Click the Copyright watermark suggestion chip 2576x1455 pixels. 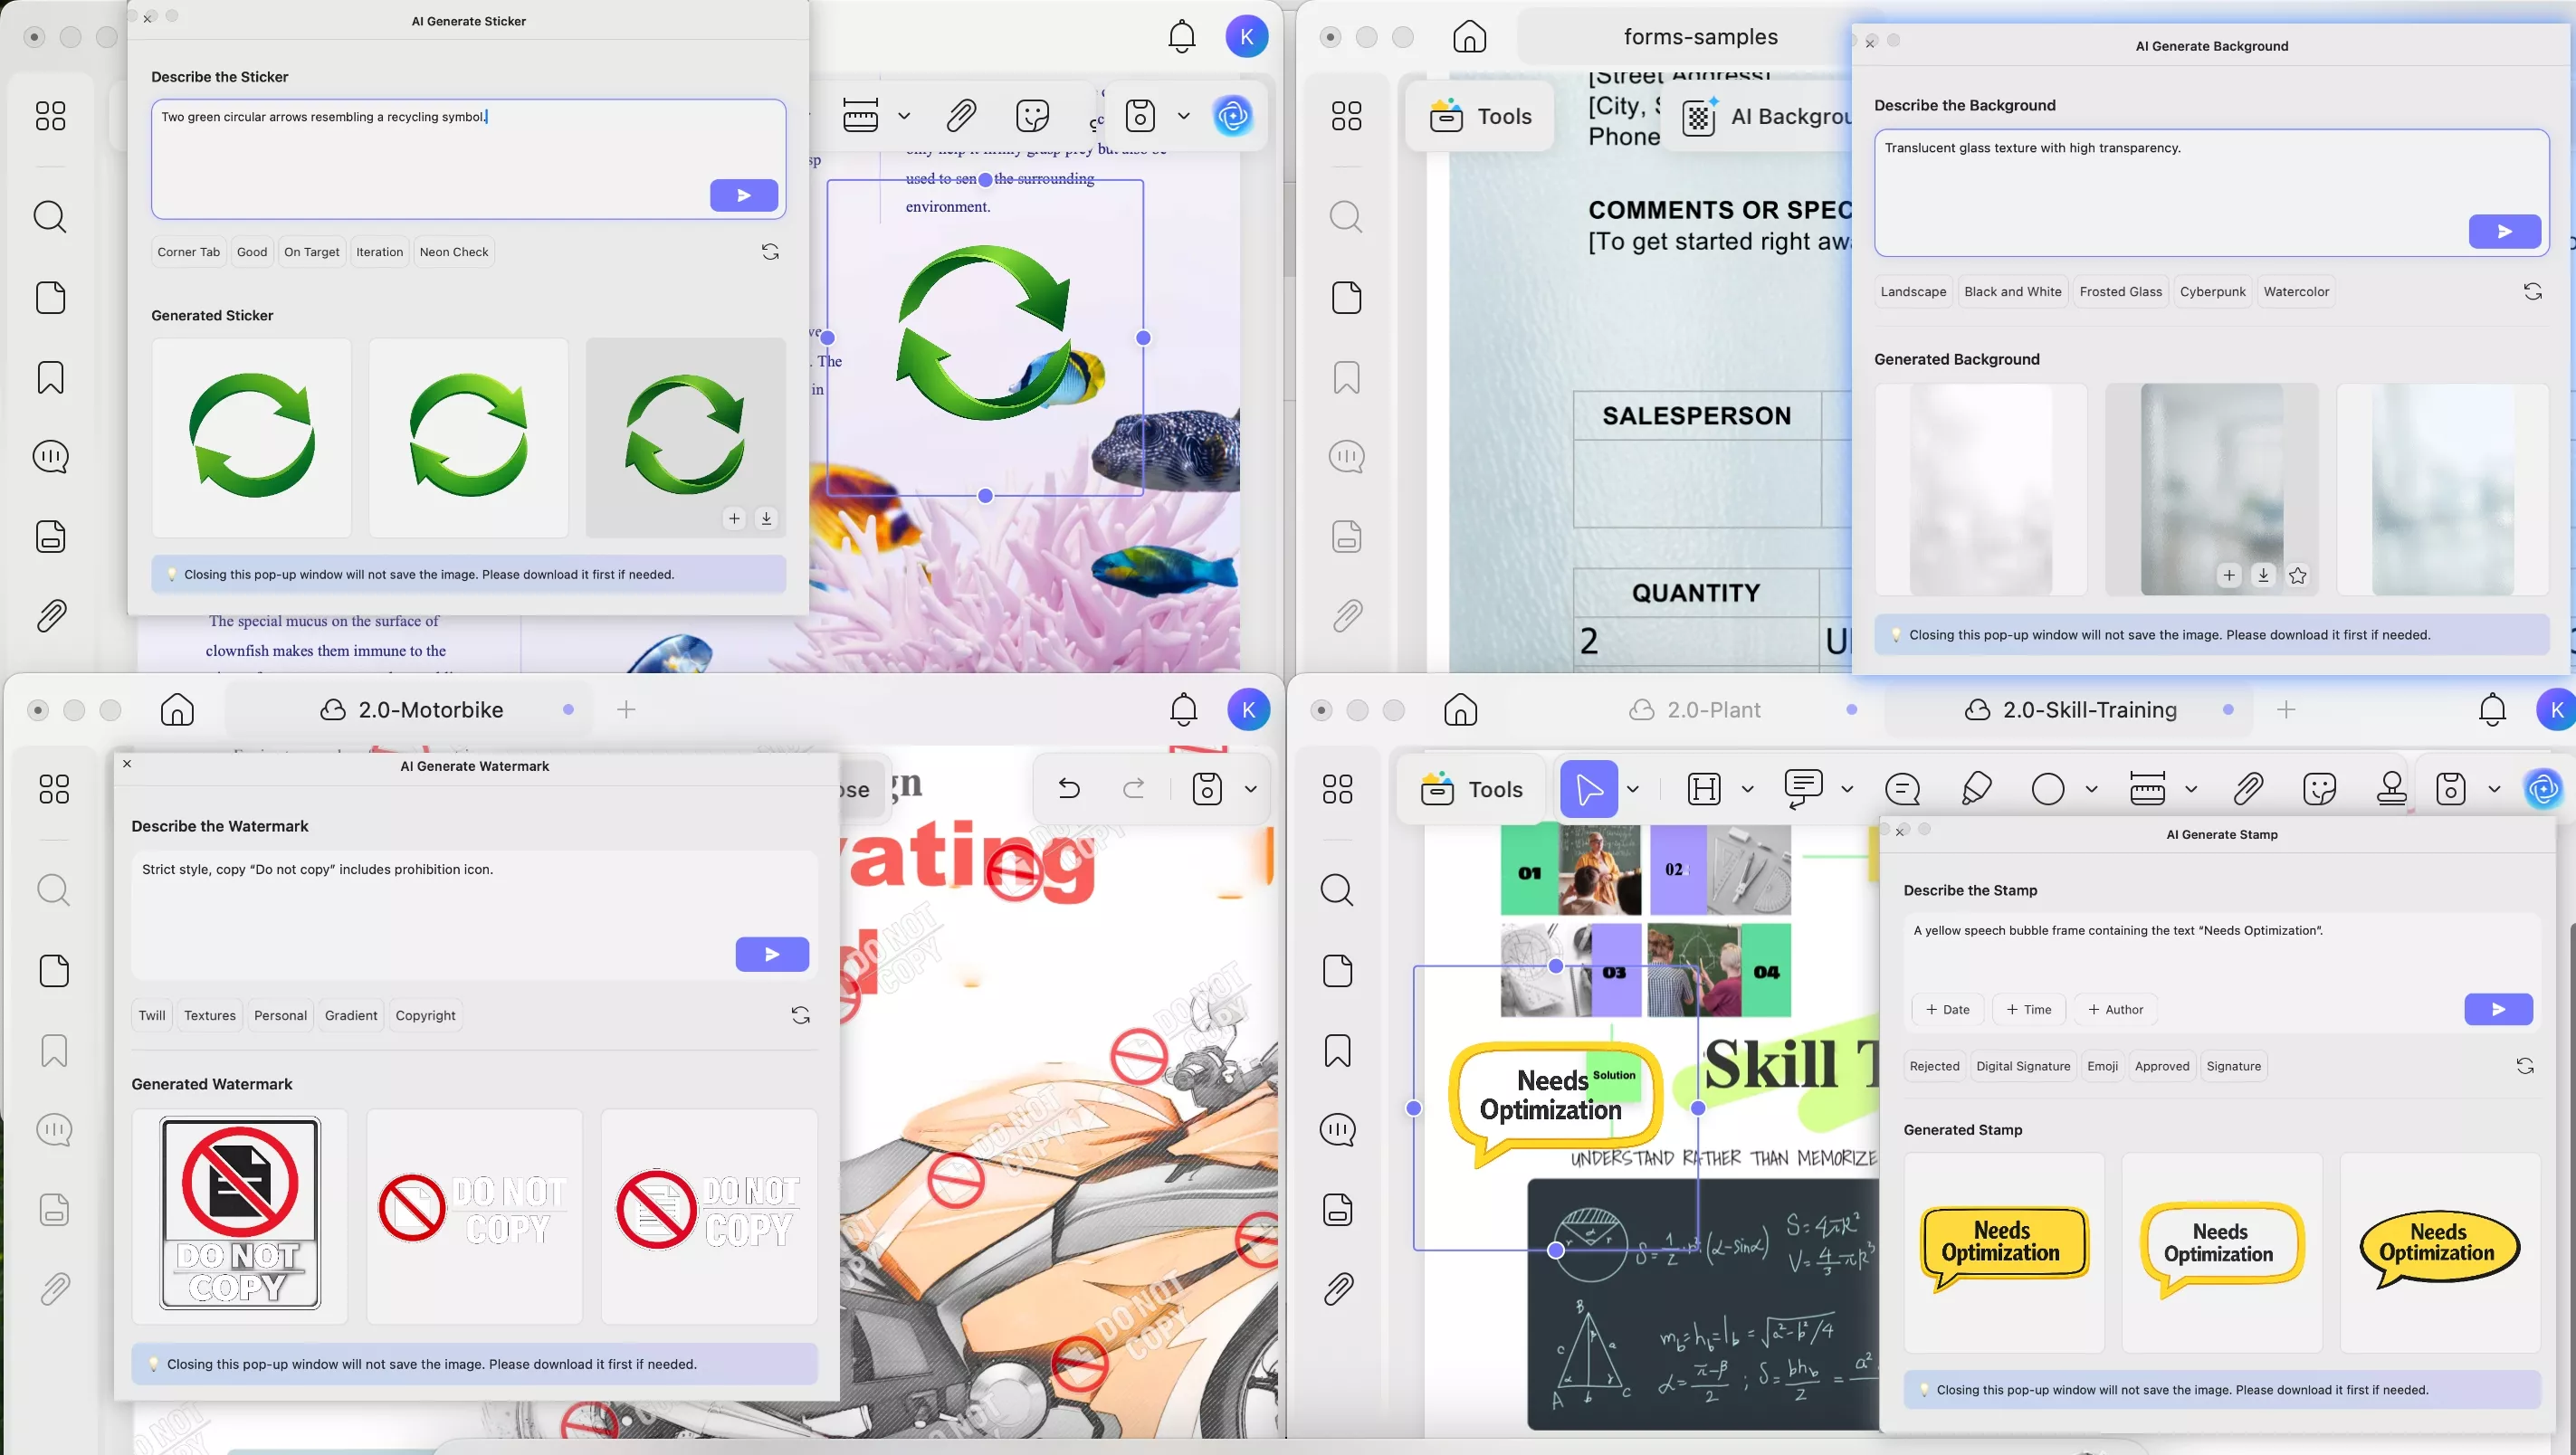point(425,1015)
